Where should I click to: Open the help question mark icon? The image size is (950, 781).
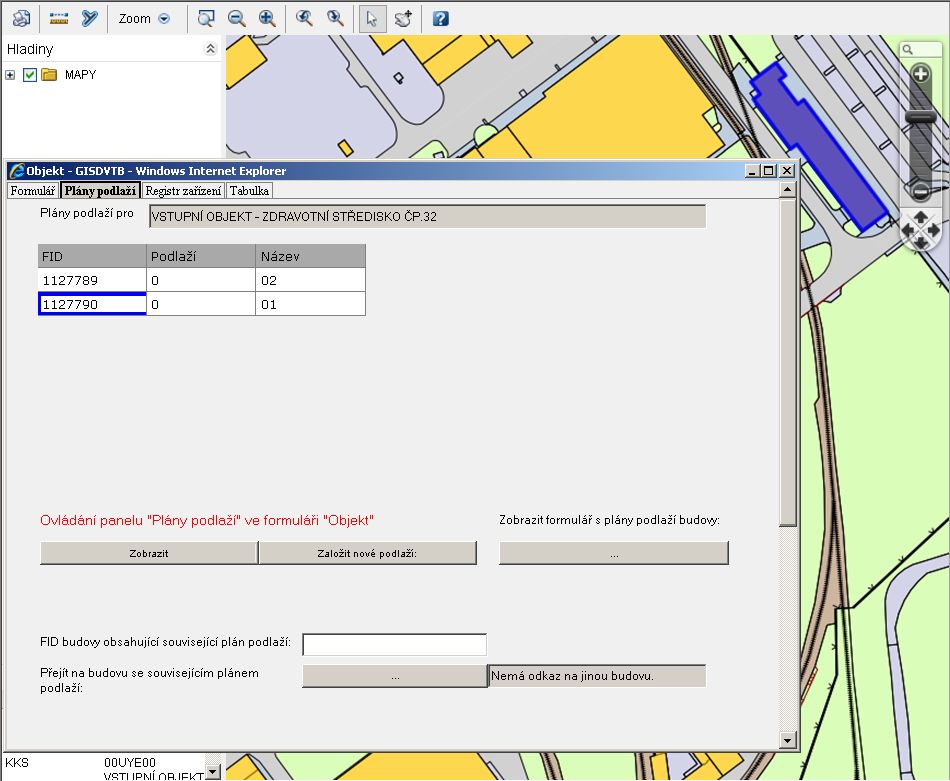440,19
